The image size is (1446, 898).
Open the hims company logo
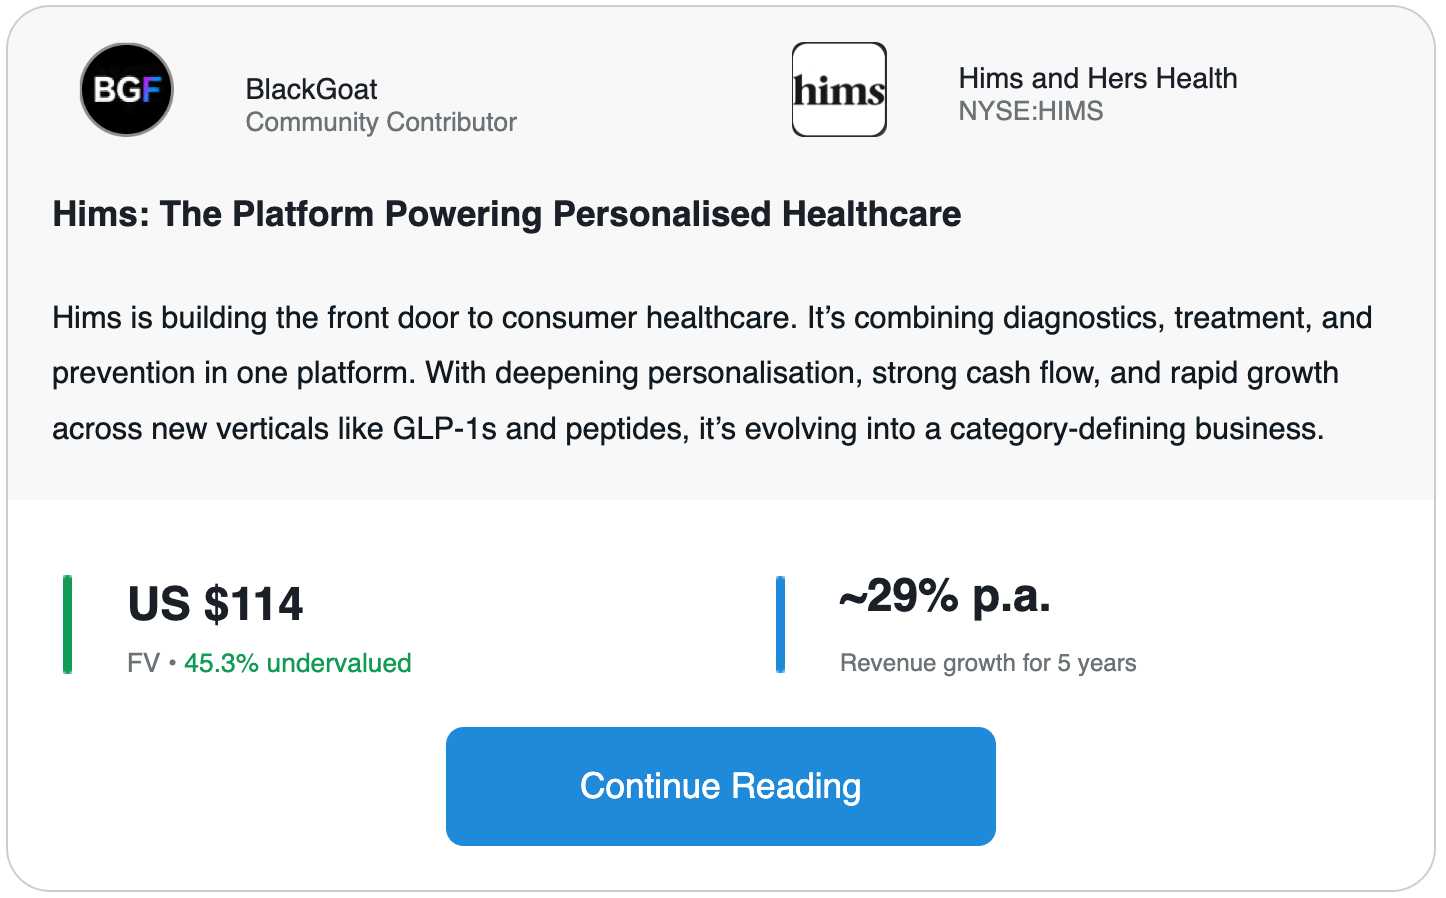point(839,90)
